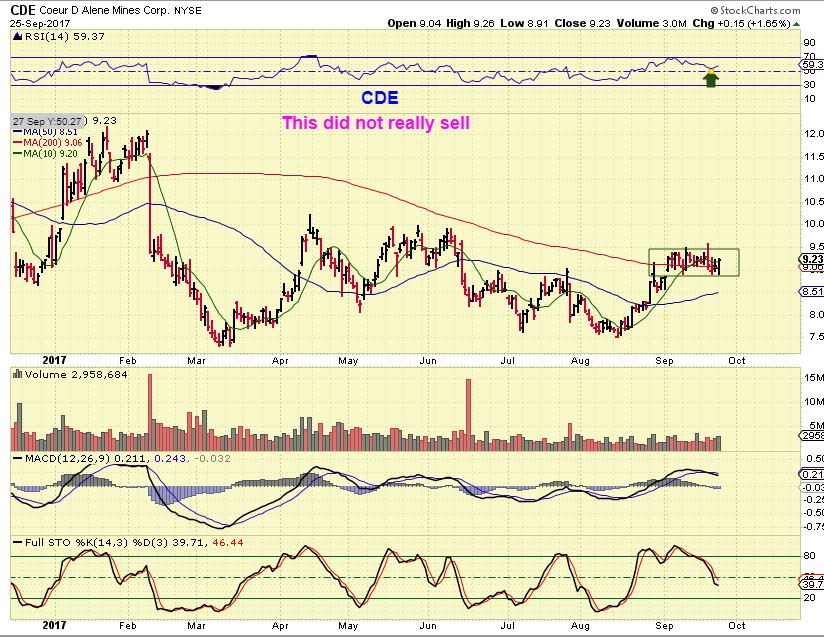Click the 59.3 RSI value tag

click(811, 65)
